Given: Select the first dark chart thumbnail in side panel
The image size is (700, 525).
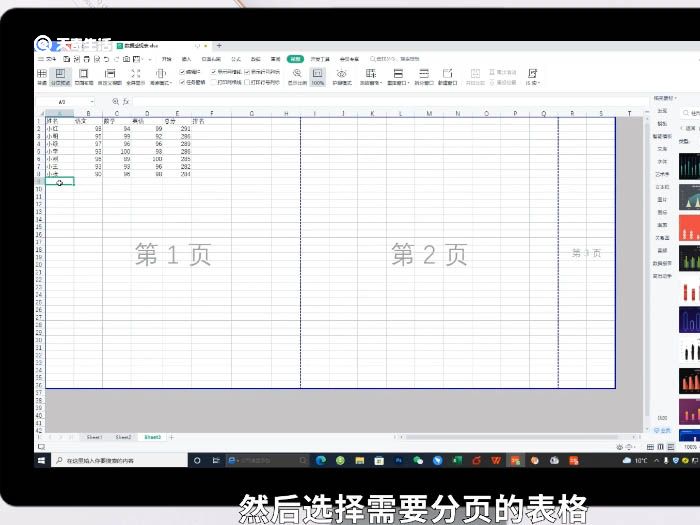Looking at the screenshot, I should point(689,167).
